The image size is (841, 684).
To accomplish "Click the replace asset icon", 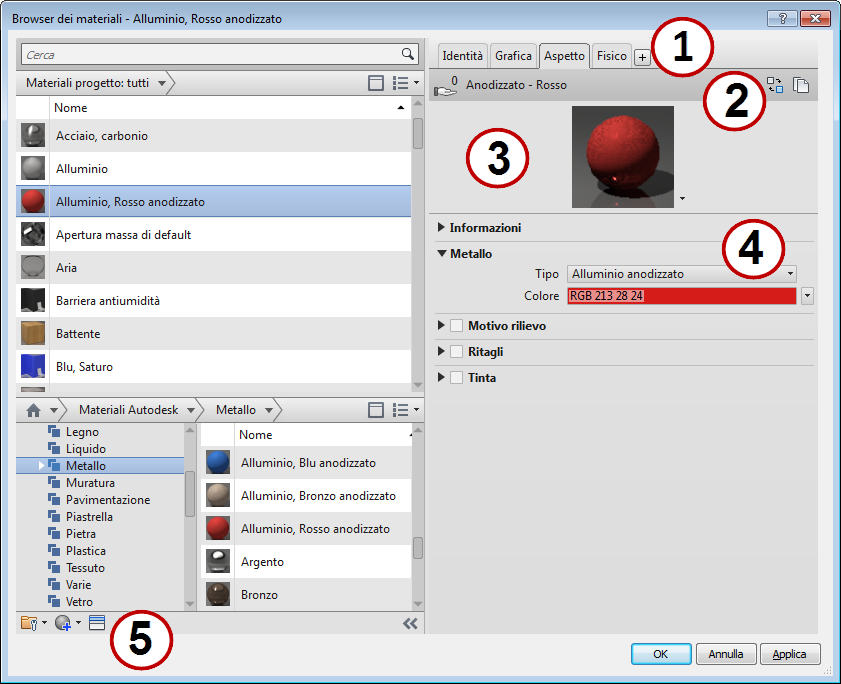I will (774, 85).
